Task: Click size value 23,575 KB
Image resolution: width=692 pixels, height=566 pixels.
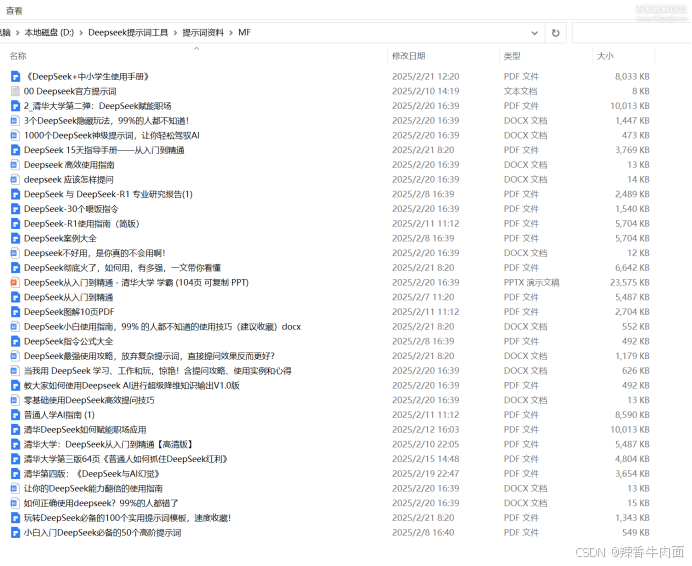Action: pos(630,283)
